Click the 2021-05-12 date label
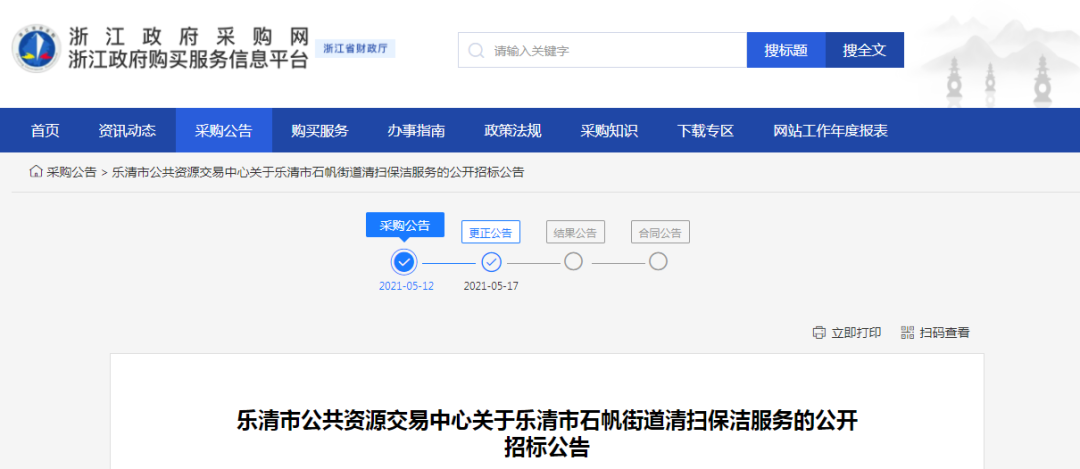Screen dimensions: 1080x469 [406, 286]
